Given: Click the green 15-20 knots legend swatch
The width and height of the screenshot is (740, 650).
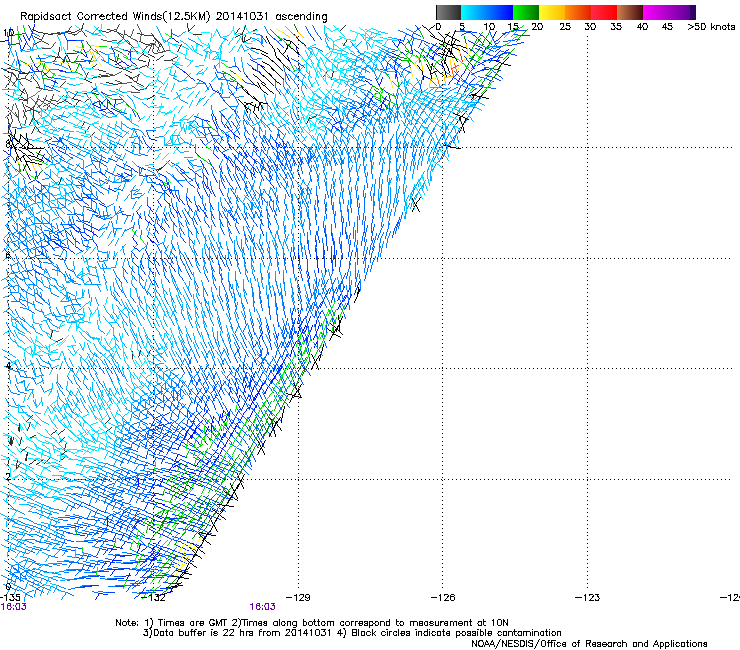Looking at the screenshot, I should pos(526,12).
